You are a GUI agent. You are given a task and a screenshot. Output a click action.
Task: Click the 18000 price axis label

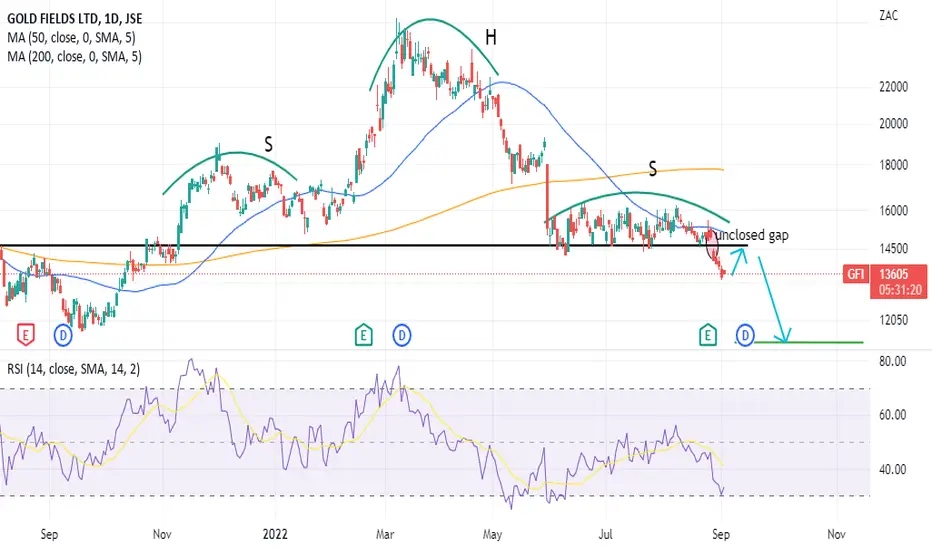(x=893, y=165)
